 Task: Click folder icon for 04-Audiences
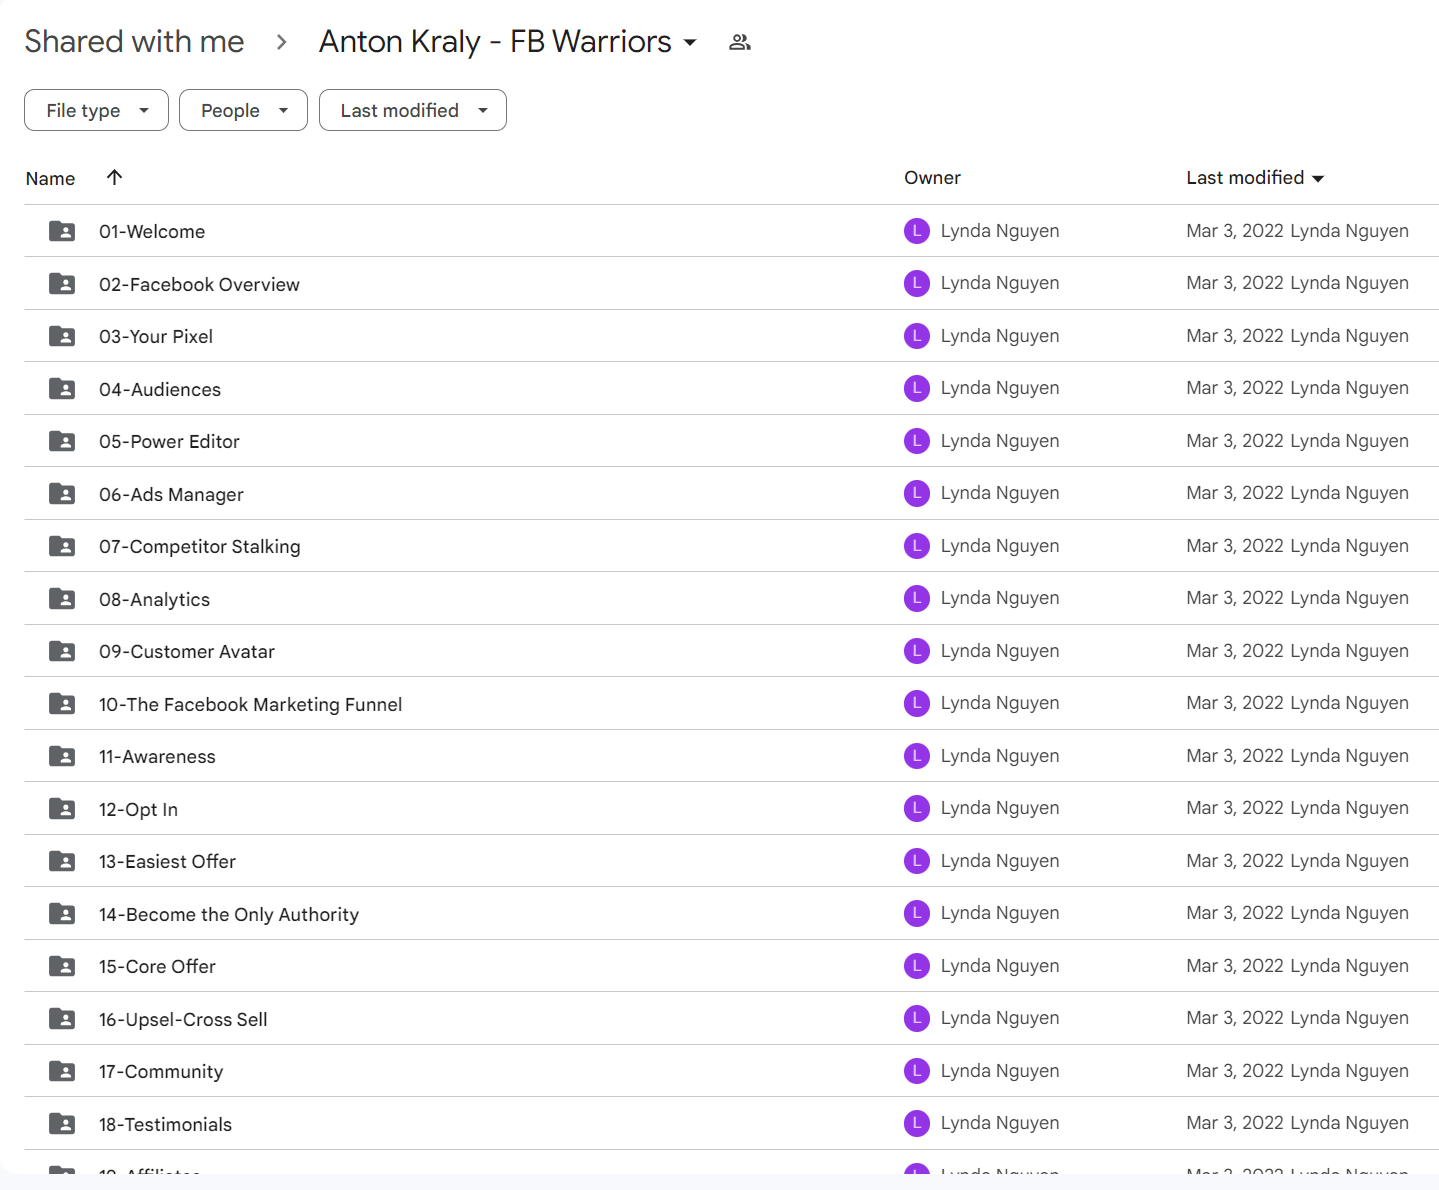pyautogui.click(x=62, y=389)
